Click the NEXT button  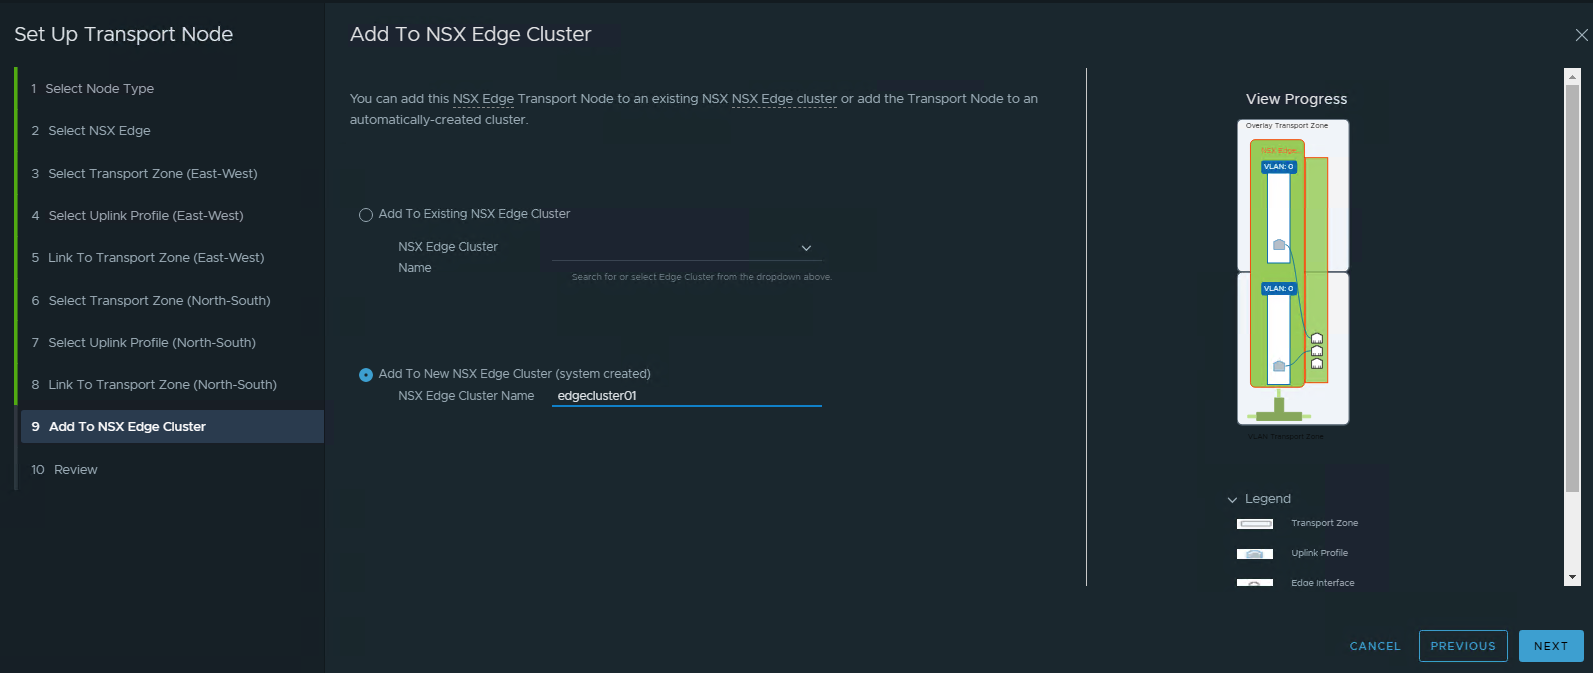coord(1550,646)
